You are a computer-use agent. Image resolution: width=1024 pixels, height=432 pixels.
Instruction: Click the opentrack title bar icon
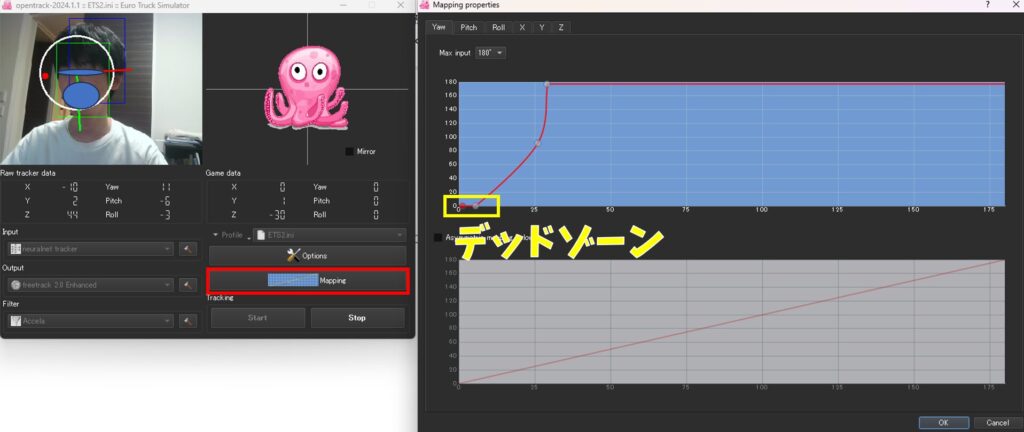coord(6,5)
